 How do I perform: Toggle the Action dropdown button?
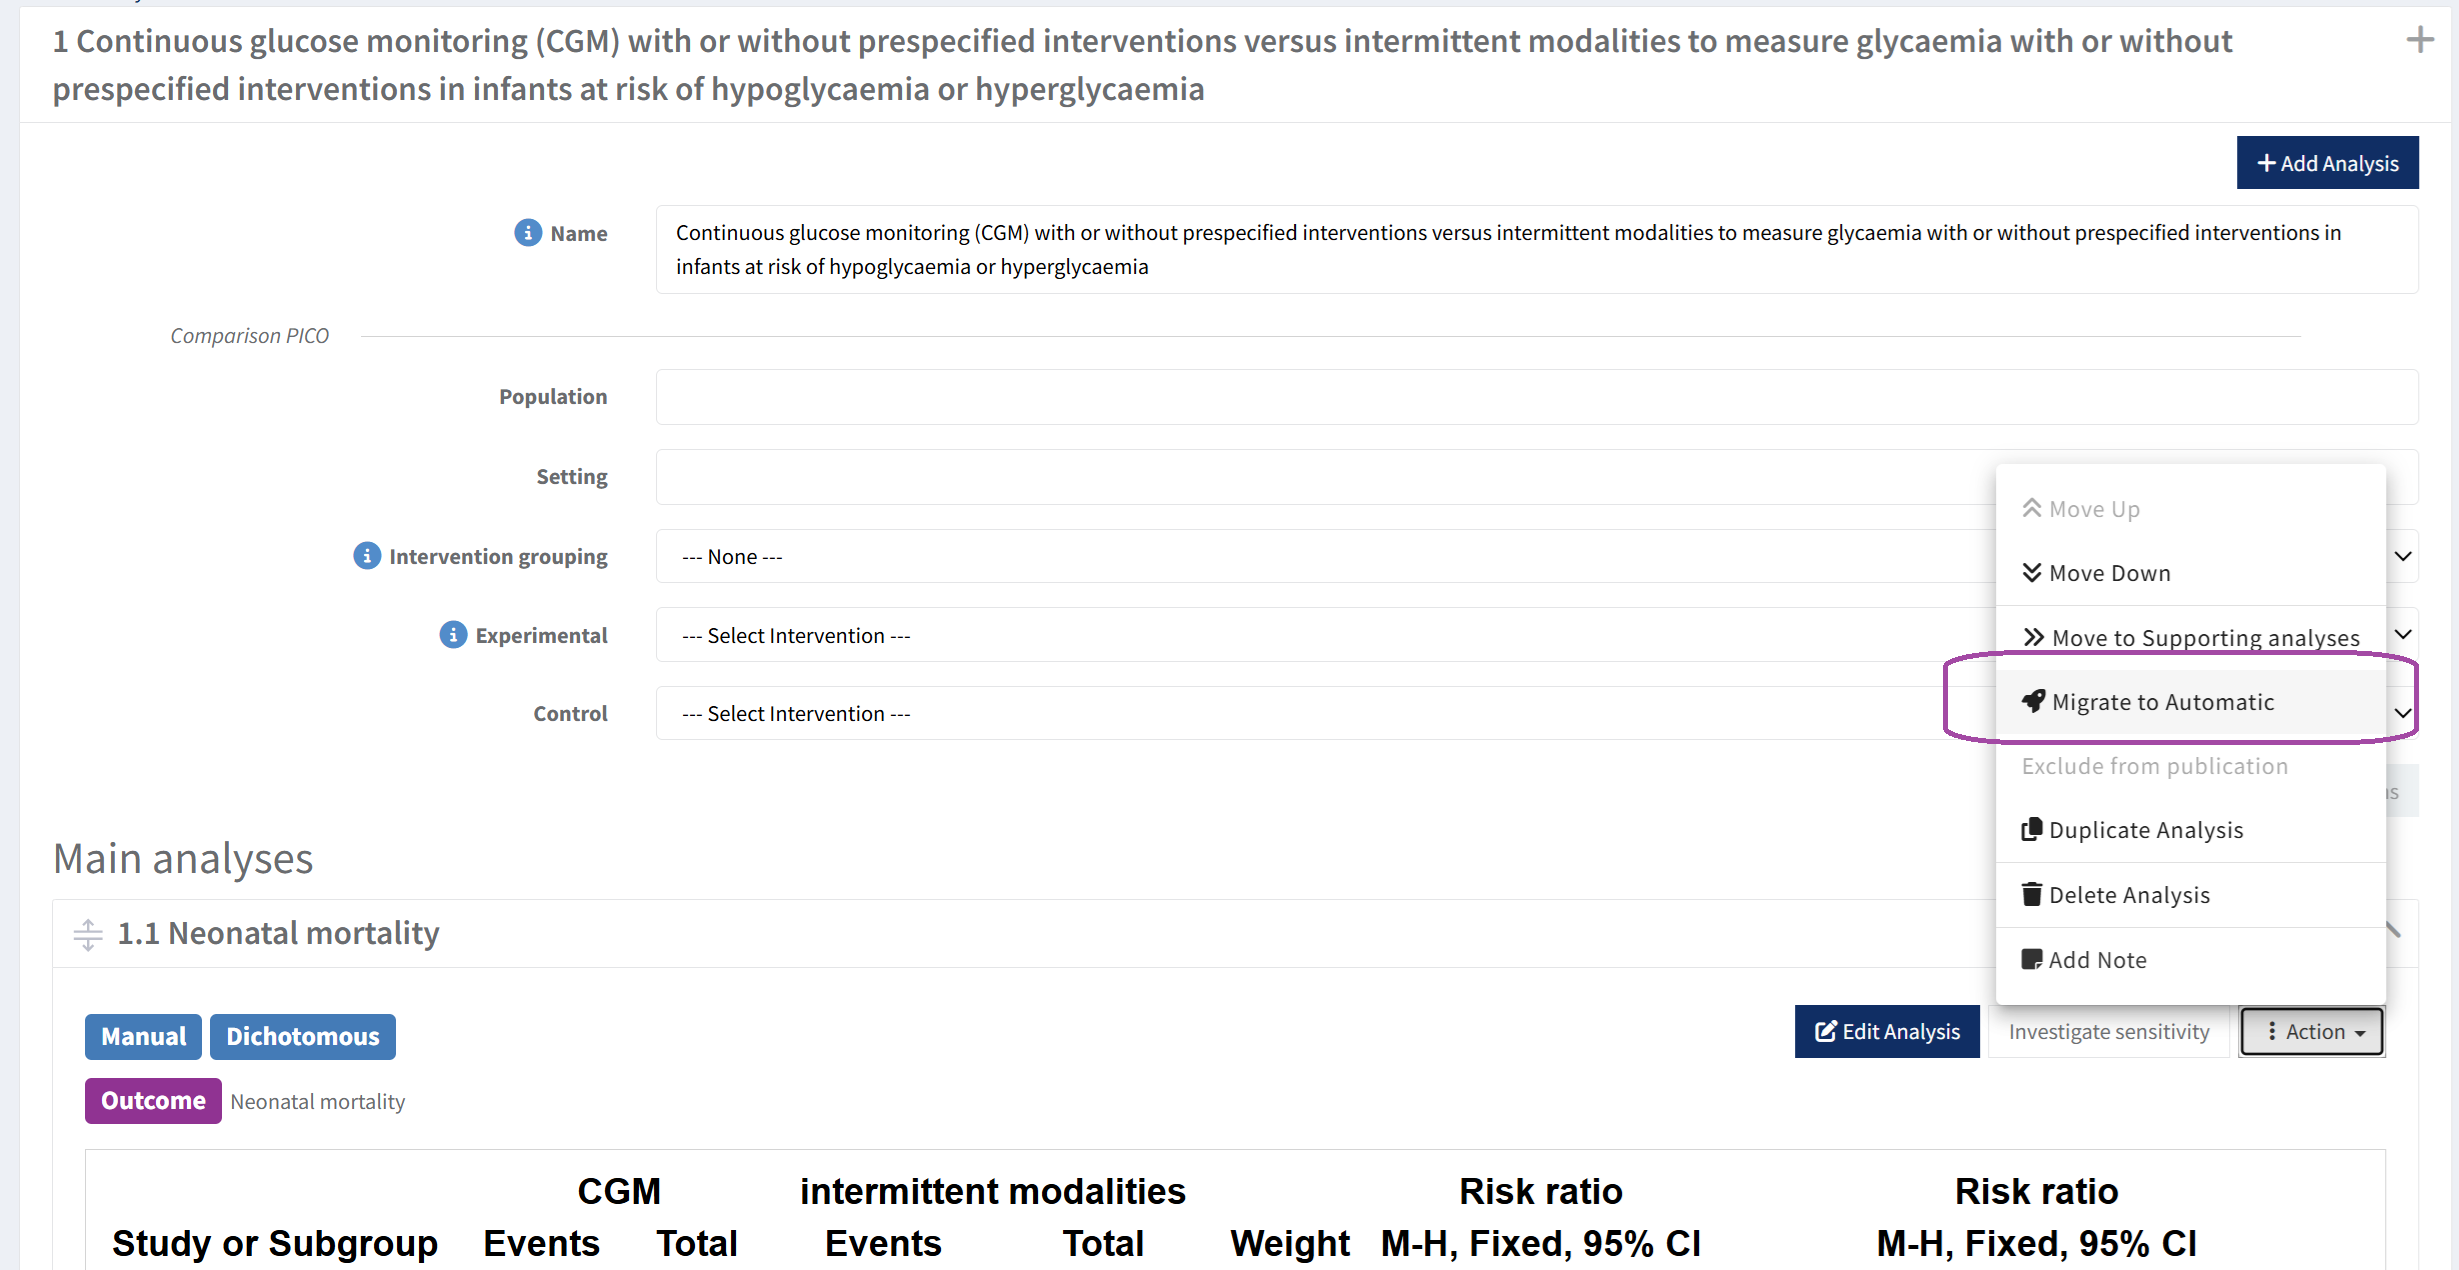[2313, 1031]
